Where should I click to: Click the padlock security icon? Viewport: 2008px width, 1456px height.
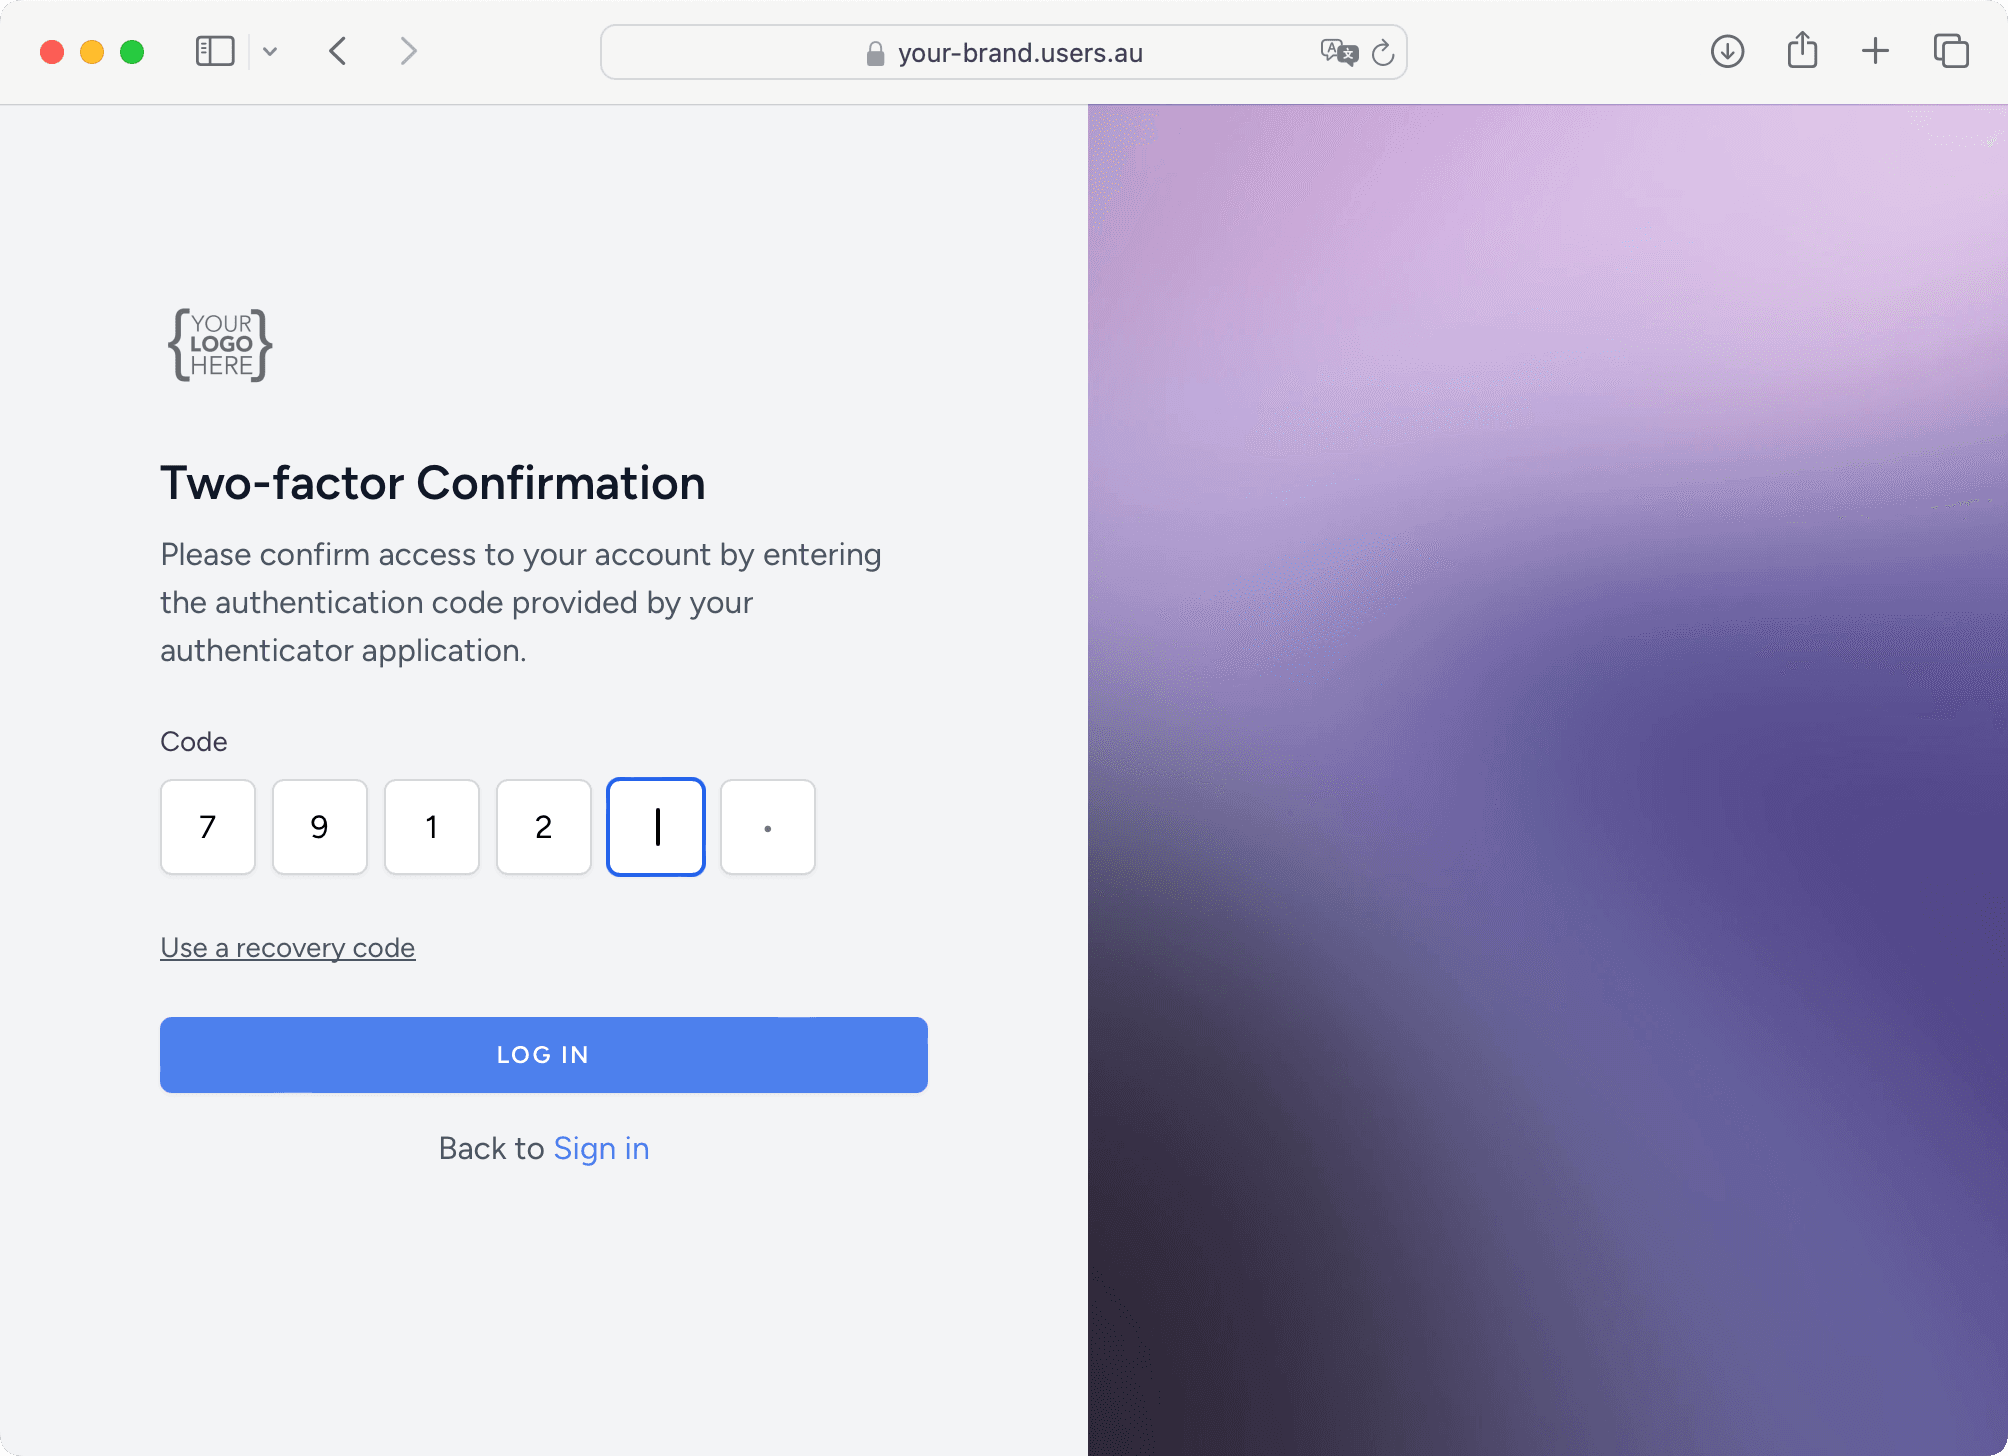(874, 53)
